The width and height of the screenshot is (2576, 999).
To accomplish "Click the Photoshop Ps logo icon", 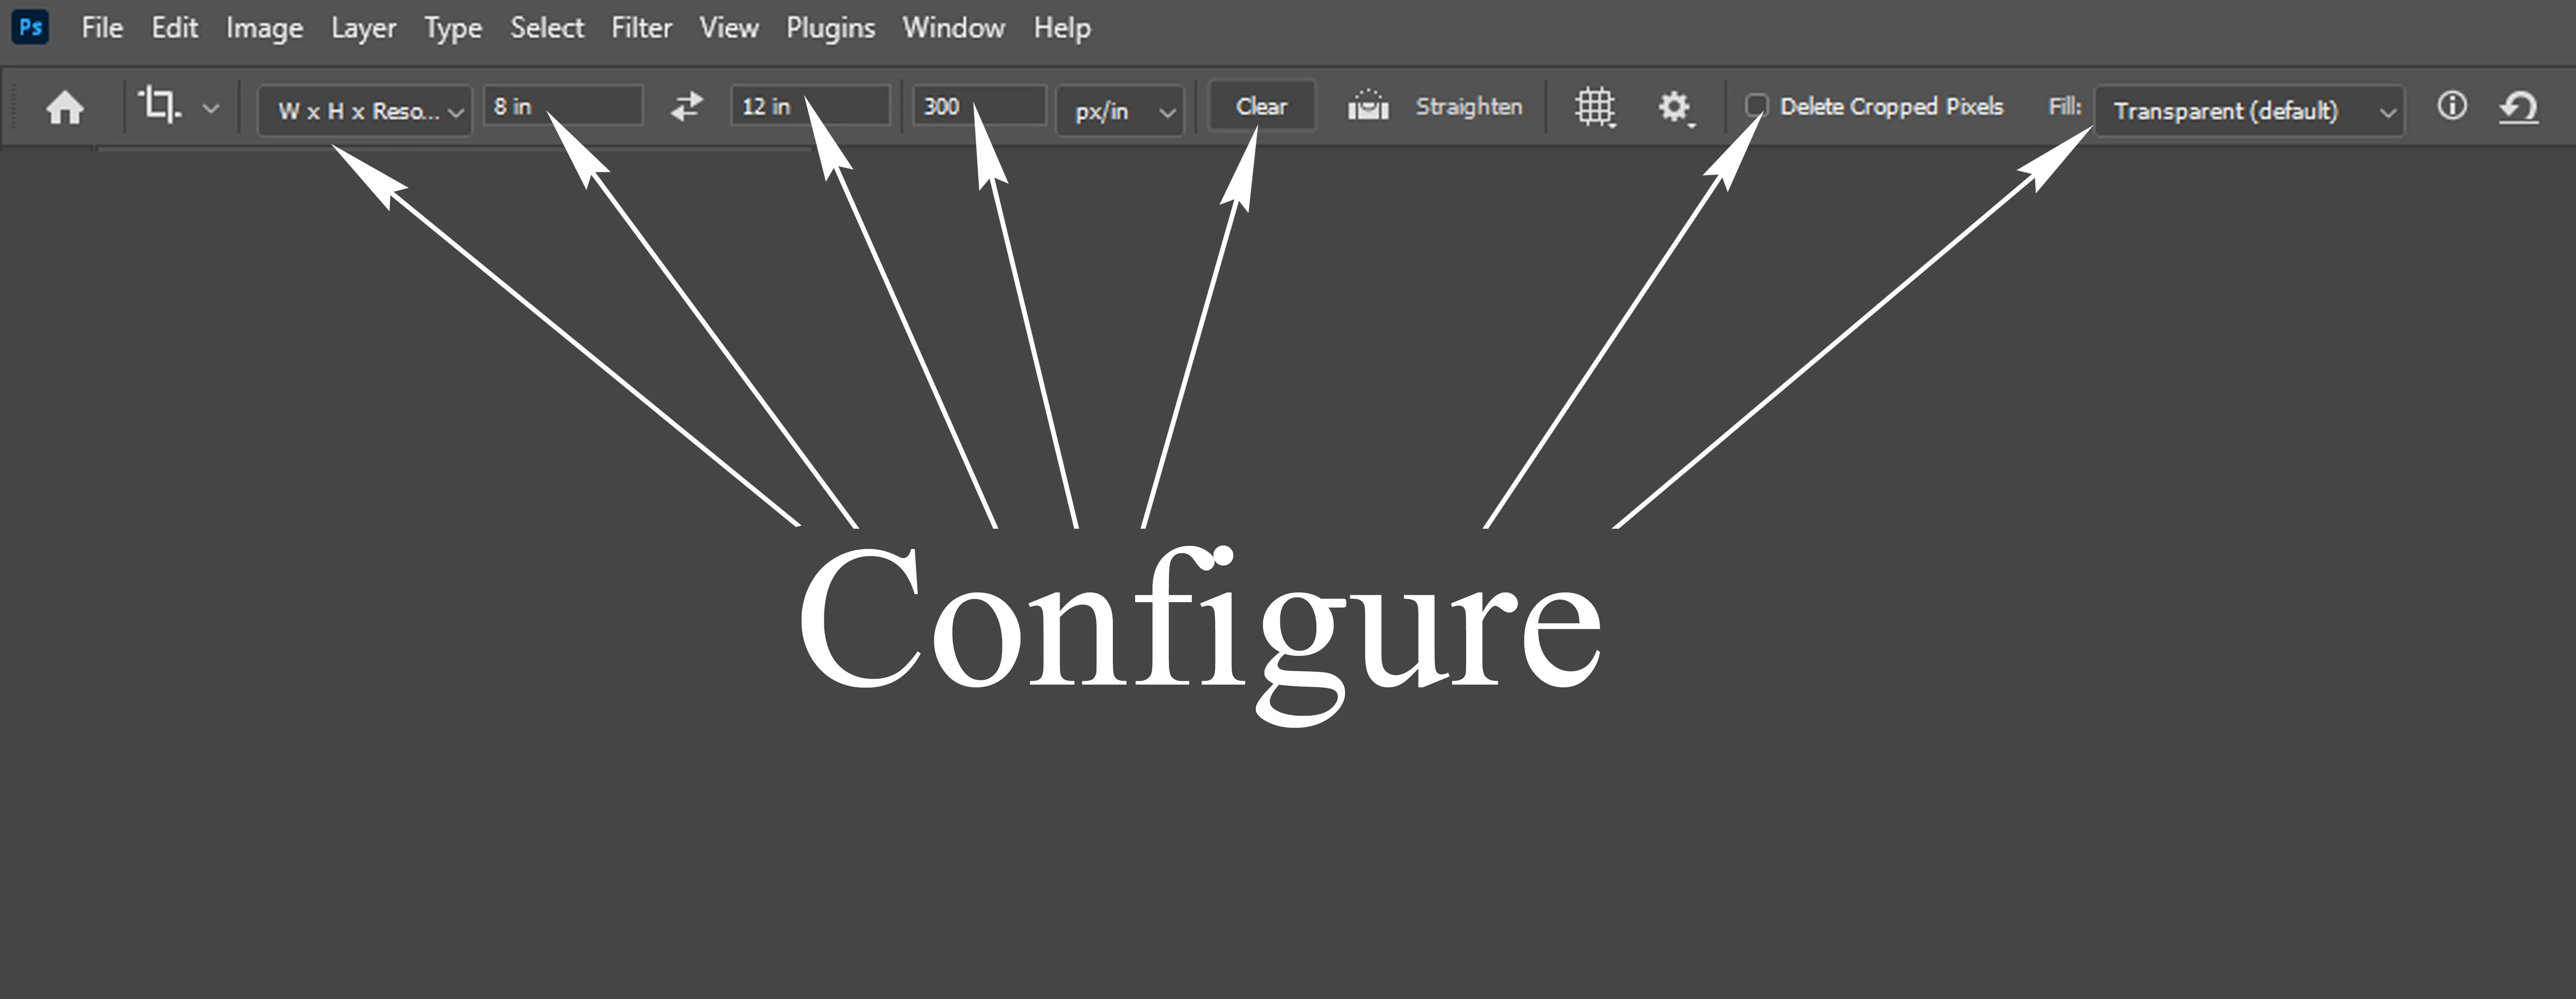I will click(x=30, y=27).
